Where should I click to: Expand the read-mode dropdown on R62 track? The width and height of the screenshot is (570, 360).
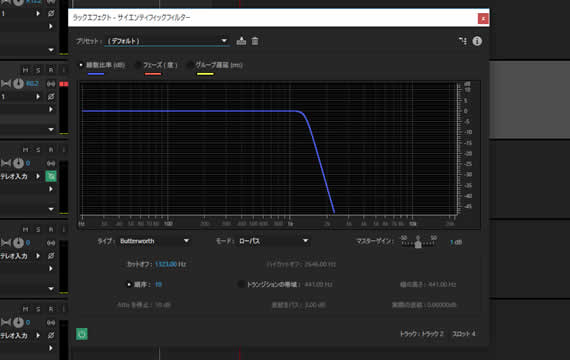[x=51, y=129]
